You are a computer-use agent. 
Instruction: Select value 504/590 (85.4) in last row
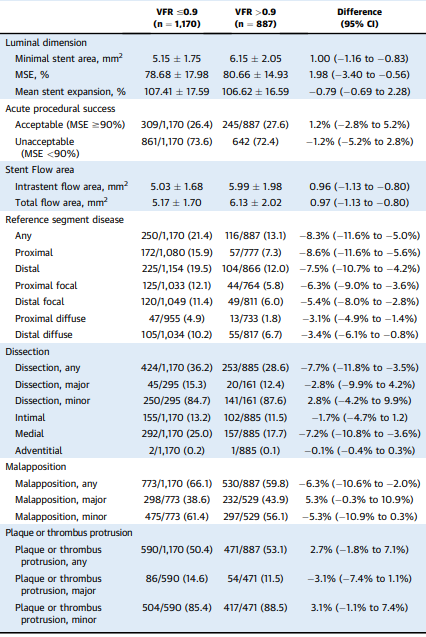pos(177,608)
